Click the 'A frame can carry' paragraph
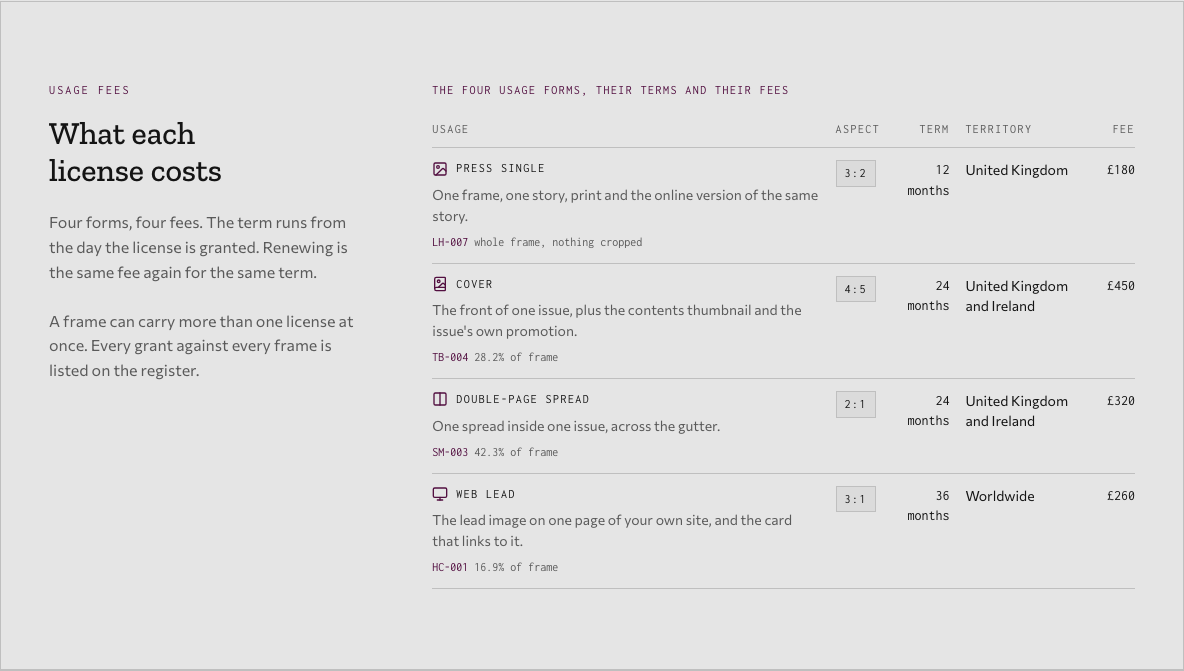This screenshot has width=1184, height=671. 202,346
